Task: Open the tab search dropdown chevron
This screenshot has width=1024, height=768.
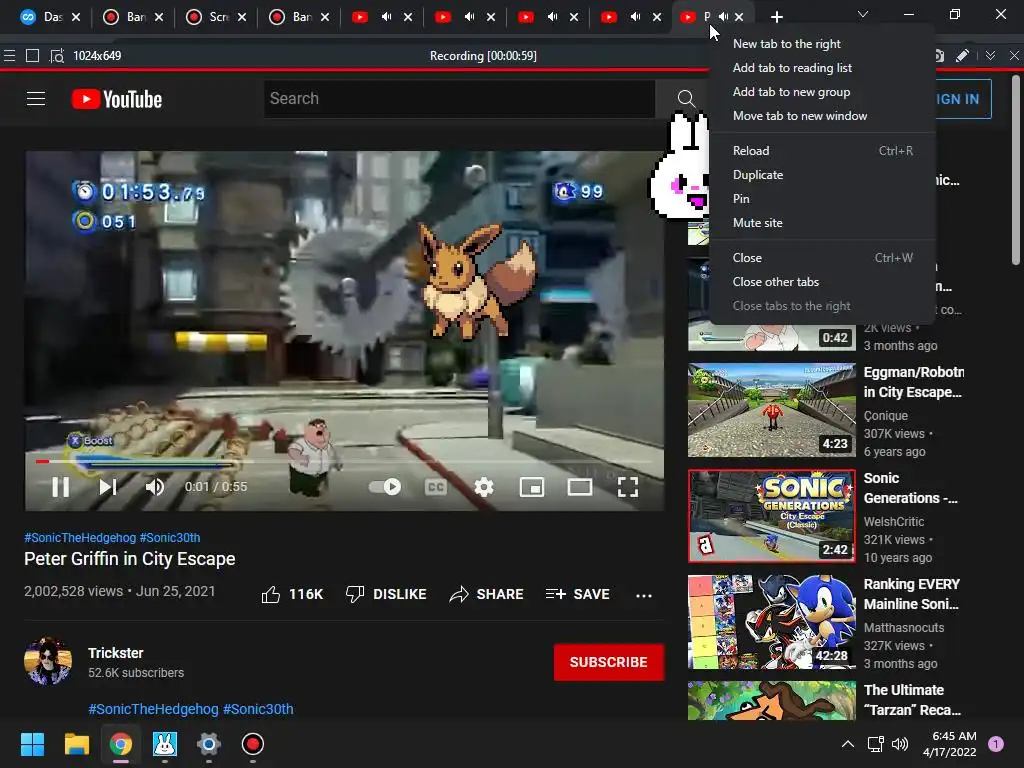Action: click(x=863, y=14)
